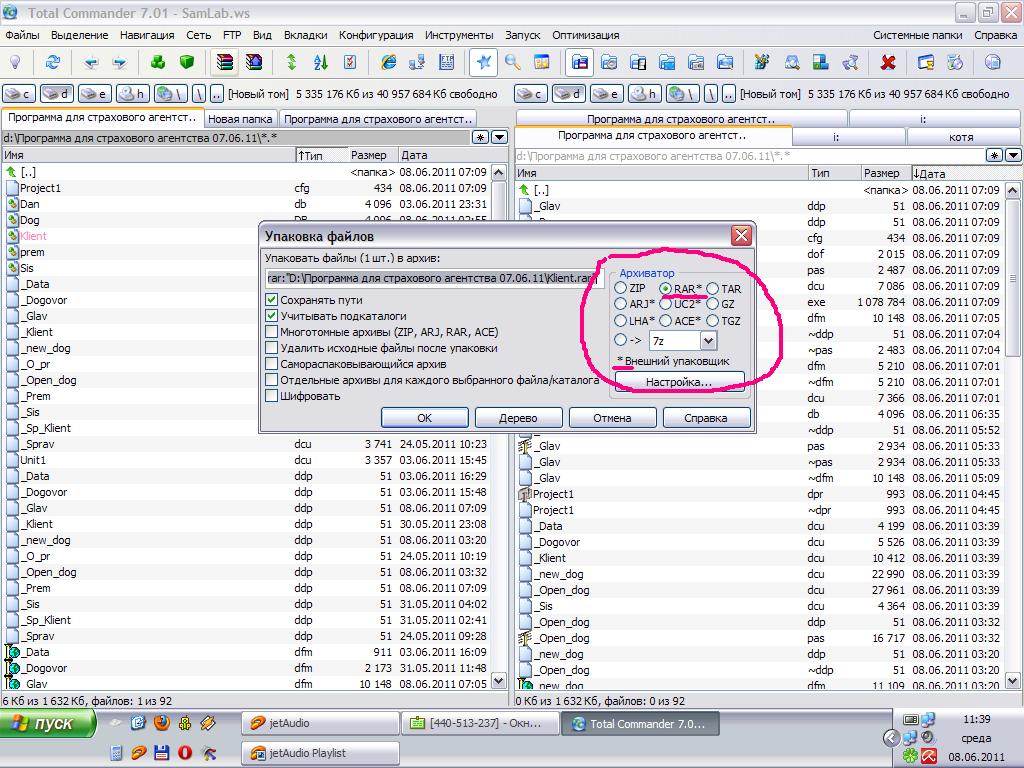Go back using left arrow toolbar icon
The image size is (1024, 768).
point(91,63)
